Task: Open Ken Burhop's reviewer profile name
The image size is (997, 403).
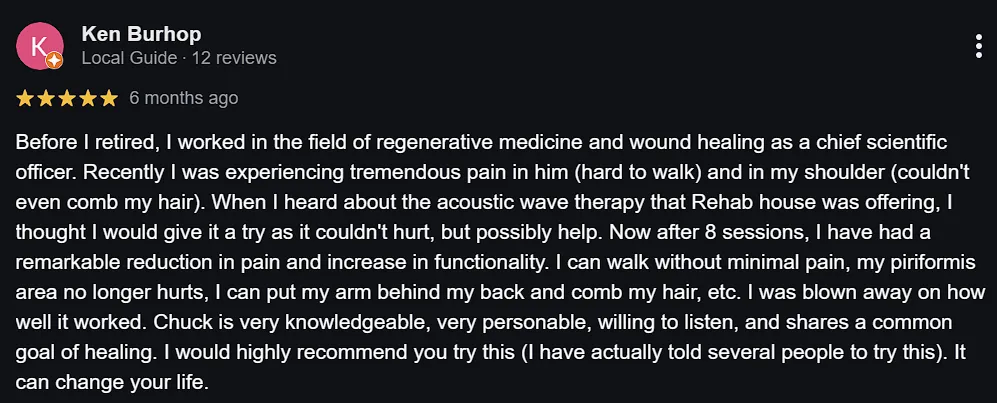Action: (141, 34)
